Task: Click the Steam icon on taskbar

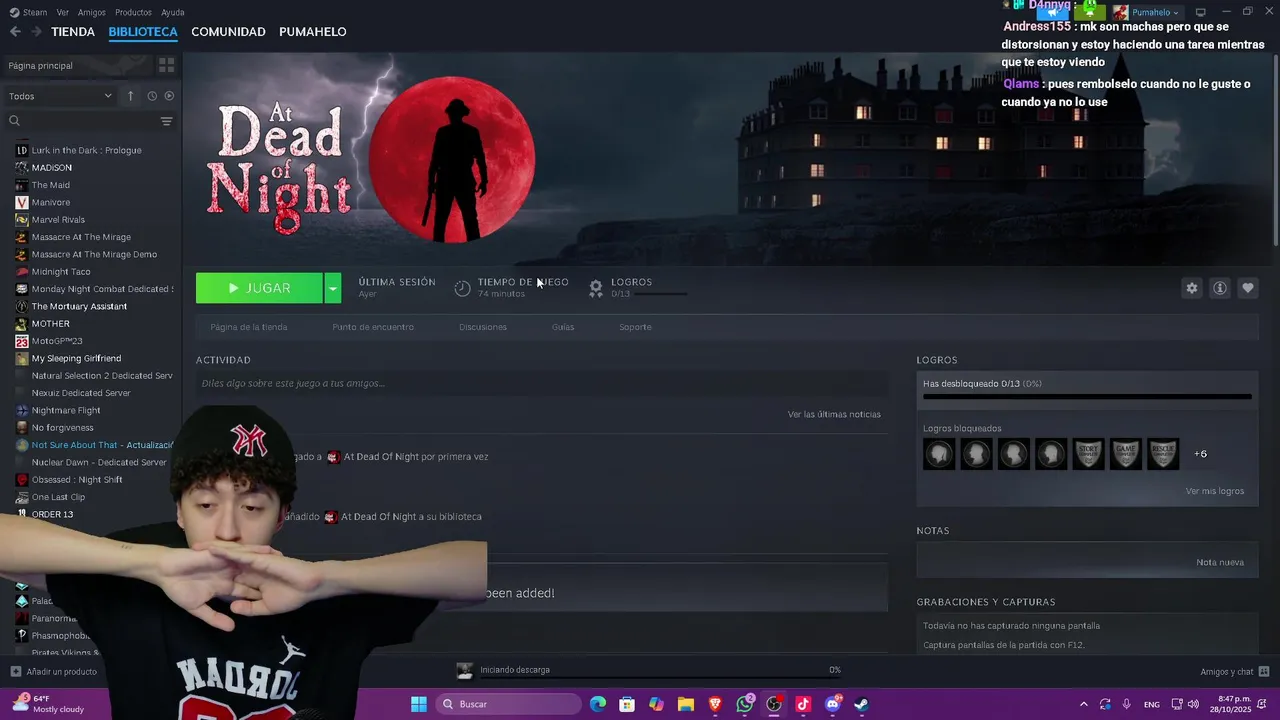Action: [861, 704]
